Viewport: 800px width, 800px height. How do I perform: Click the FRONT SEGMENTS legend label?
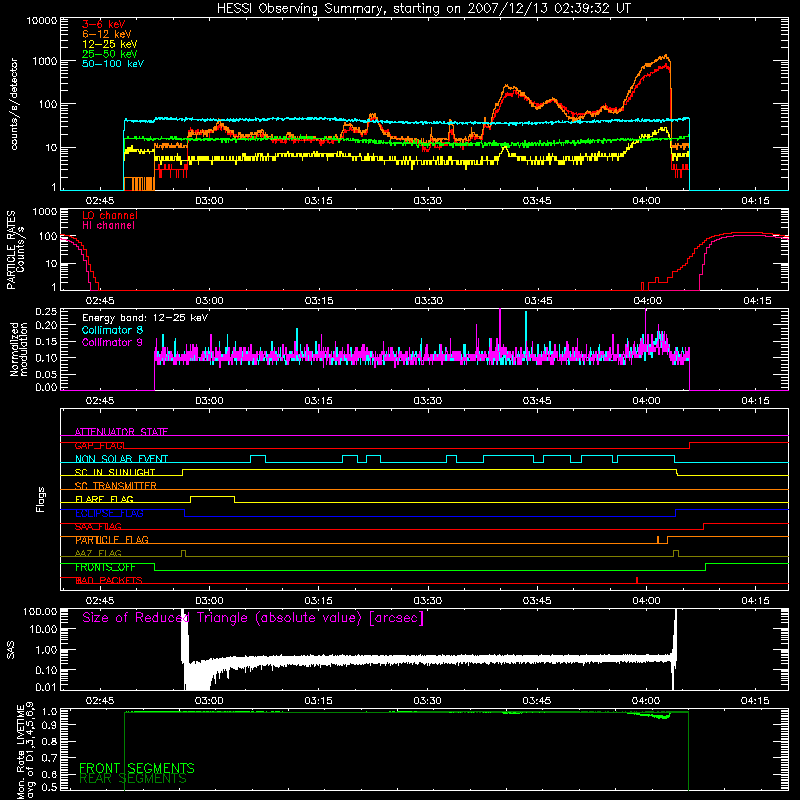click(137, 768)
